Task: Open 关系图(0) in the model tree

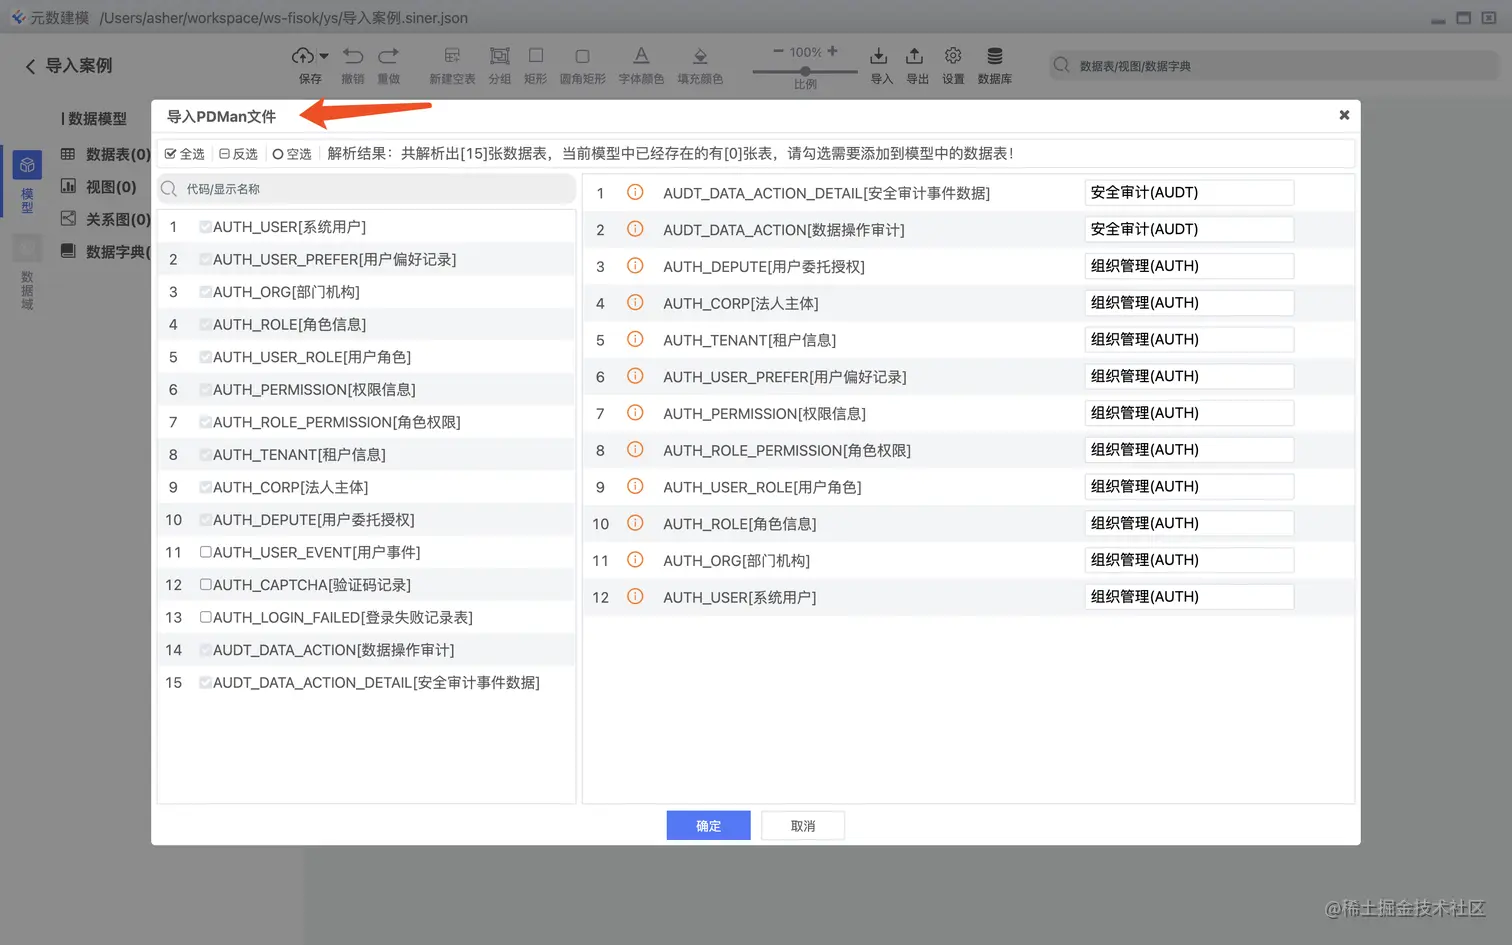Action: click(x=105, y=219)
